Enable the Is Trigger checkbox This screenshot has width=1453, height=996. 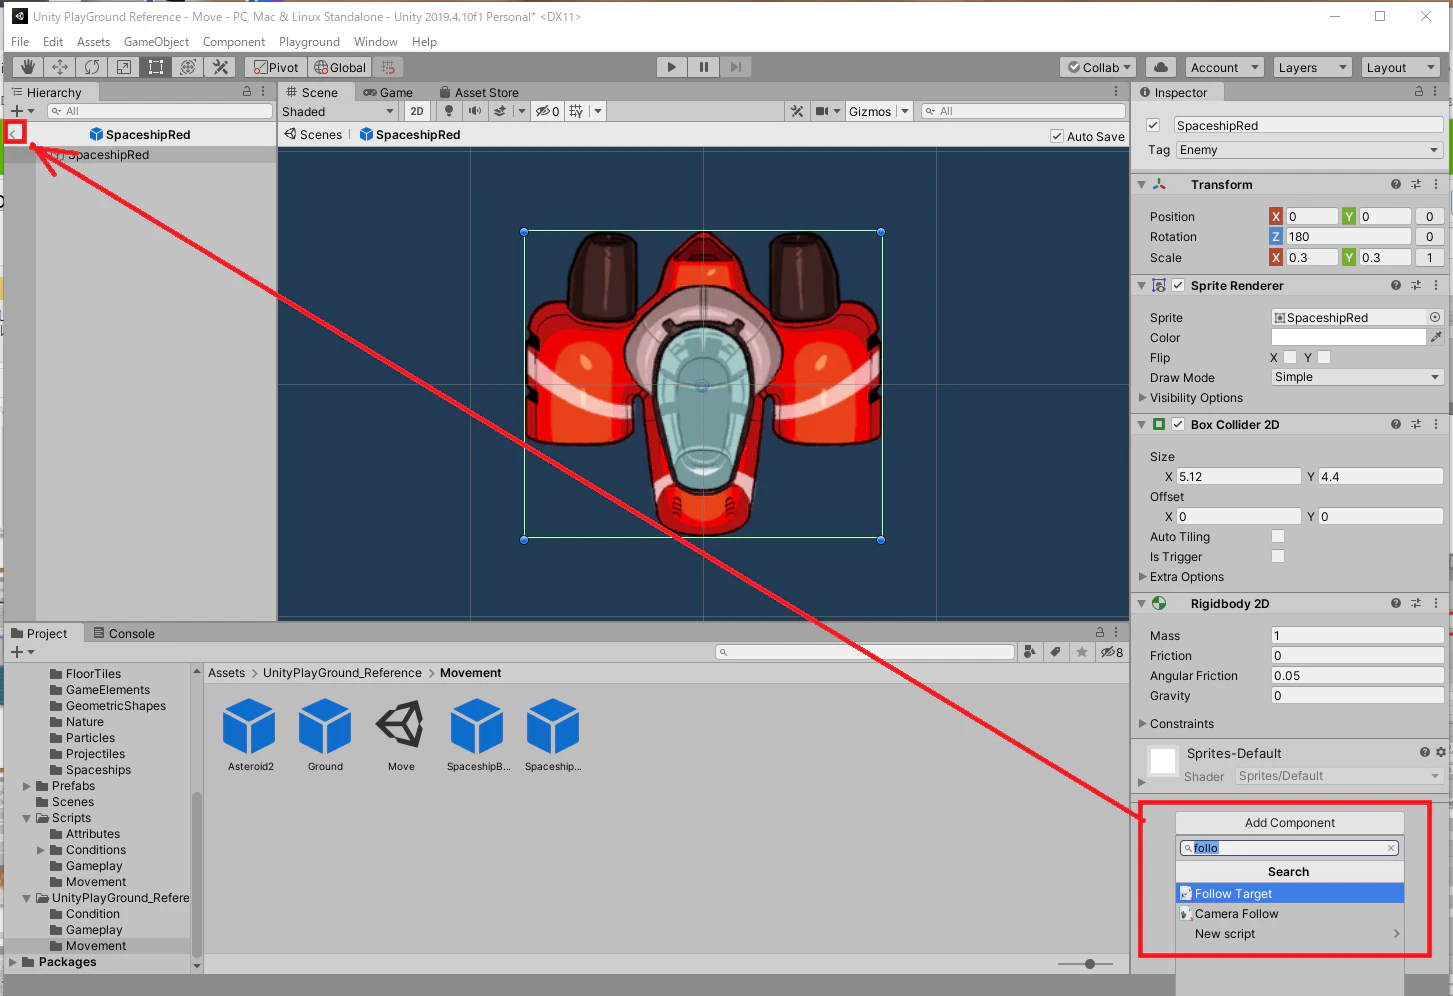(1278, 556)
